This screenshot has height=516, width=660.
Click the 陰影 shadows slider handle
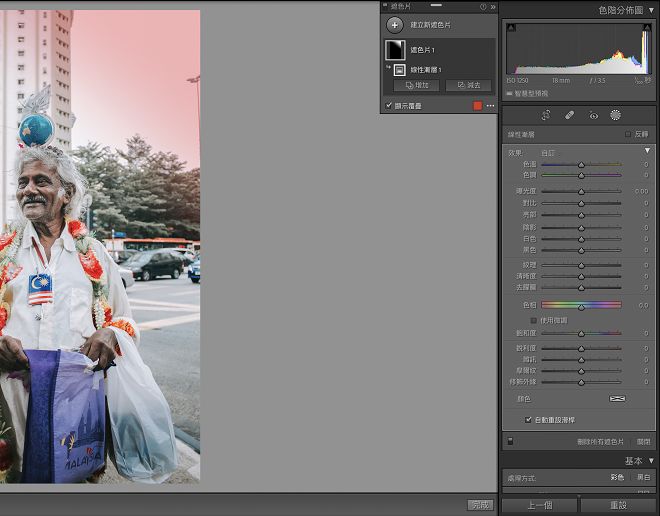581,228
